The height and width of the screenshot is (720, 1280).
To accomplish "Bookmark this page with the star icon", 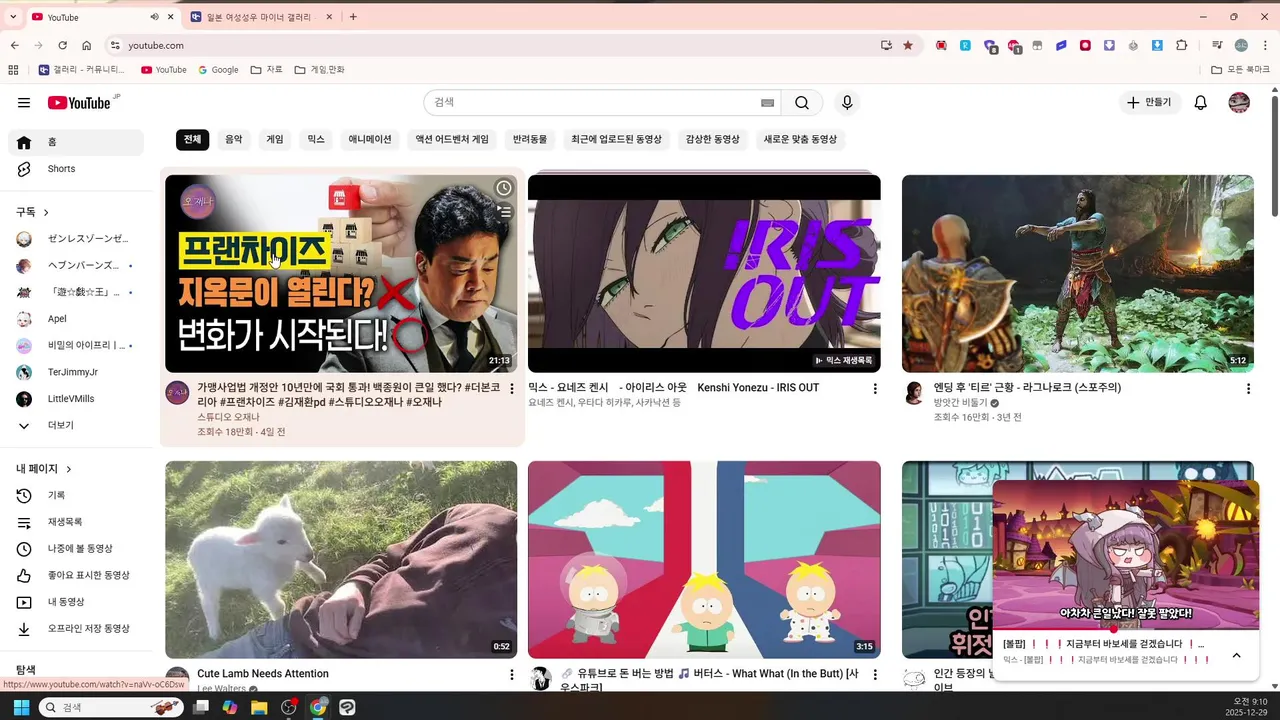I will click(x=908, y=45).
